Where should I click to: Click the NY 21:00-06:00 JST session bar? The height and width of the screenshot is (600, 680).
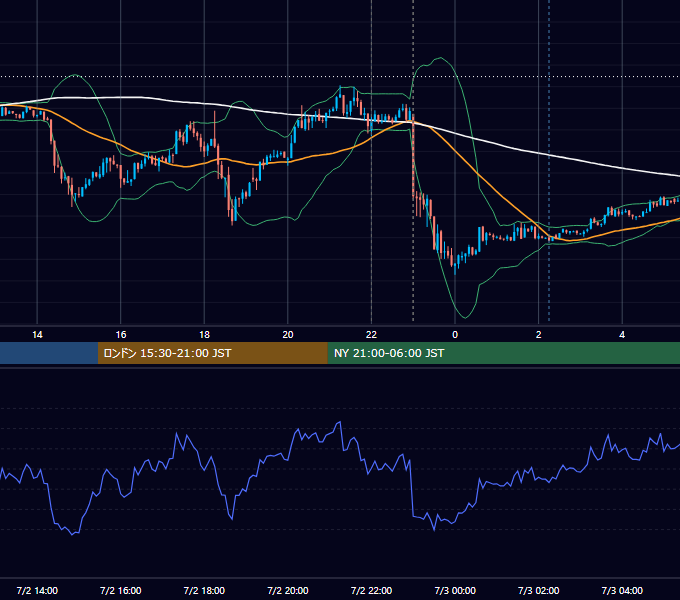pos(503,353)
